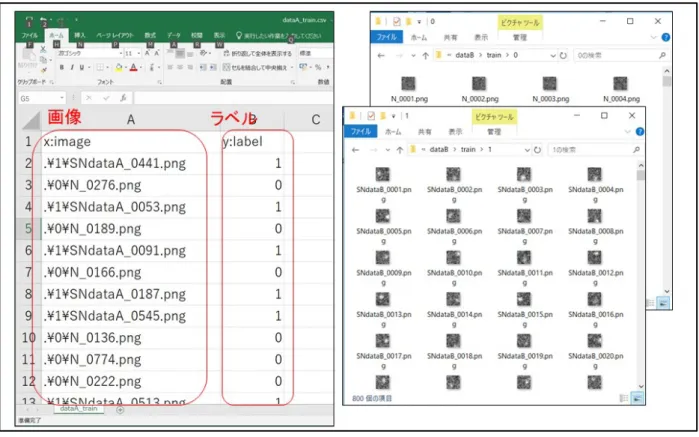Viewport: 699px width, 437px height.
Task: Open the Excel データ tab
Action: point(173,35)
